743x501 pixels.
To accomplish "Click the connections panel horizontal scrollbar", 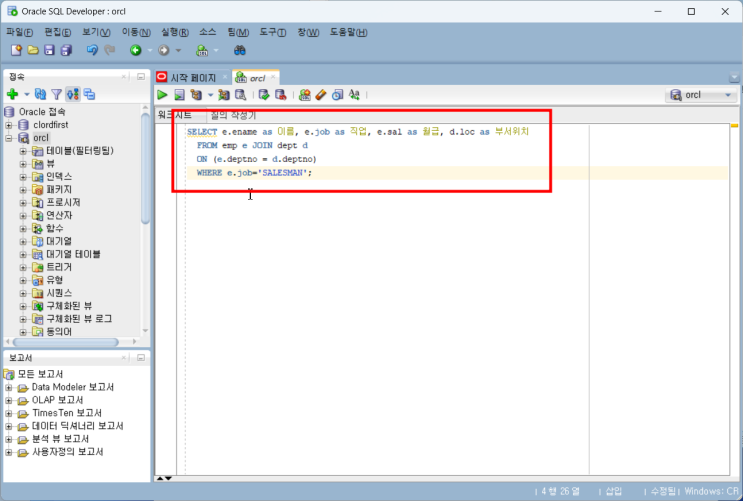I will click(65, 342).
